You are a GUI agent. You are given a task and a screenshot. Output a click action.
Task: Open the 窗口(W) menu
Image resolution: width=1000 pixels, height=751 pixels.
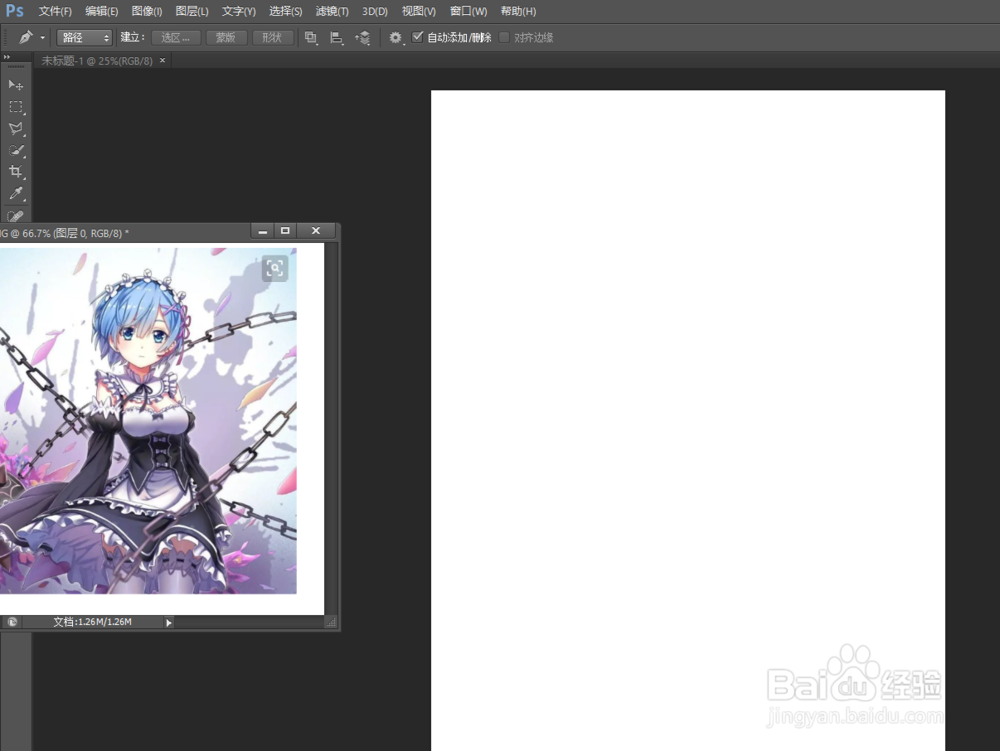point(468,11)
